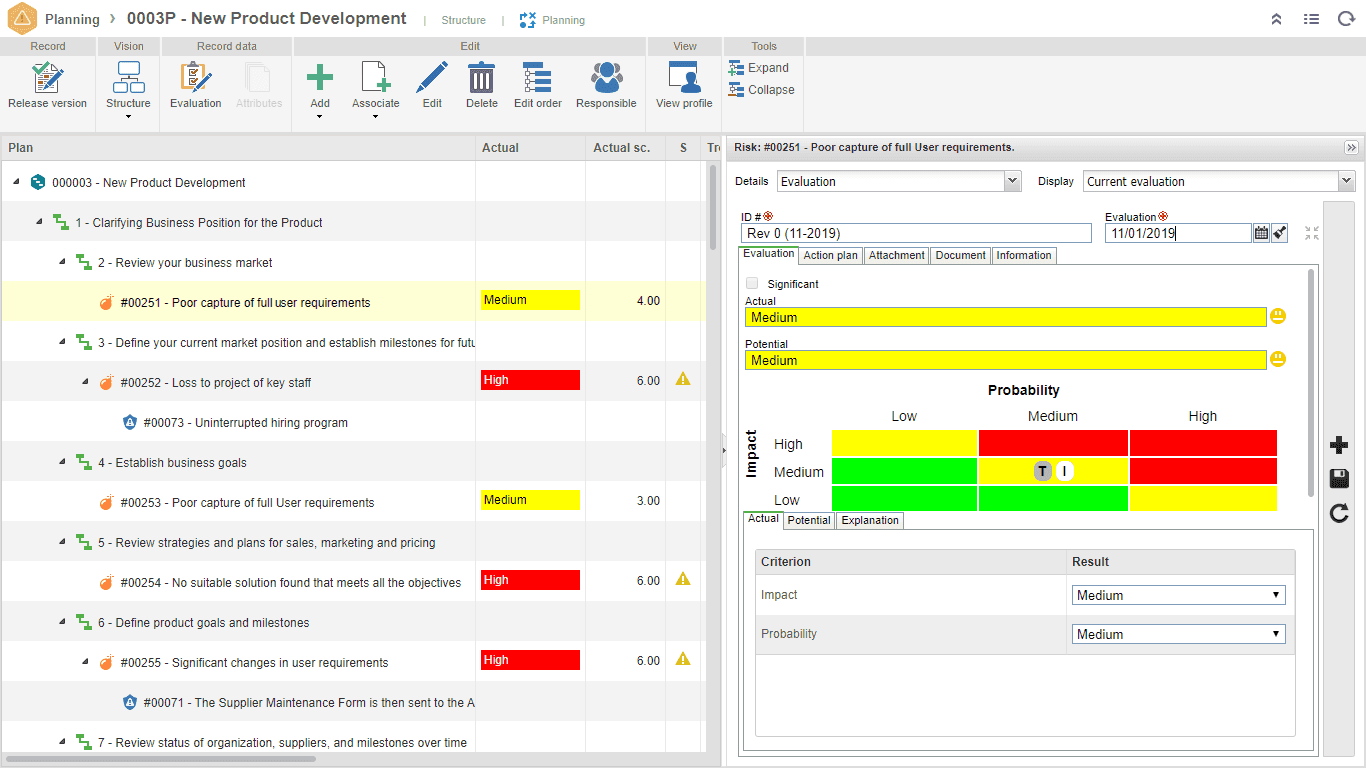Switch to the Potential tab

(808, 520)
